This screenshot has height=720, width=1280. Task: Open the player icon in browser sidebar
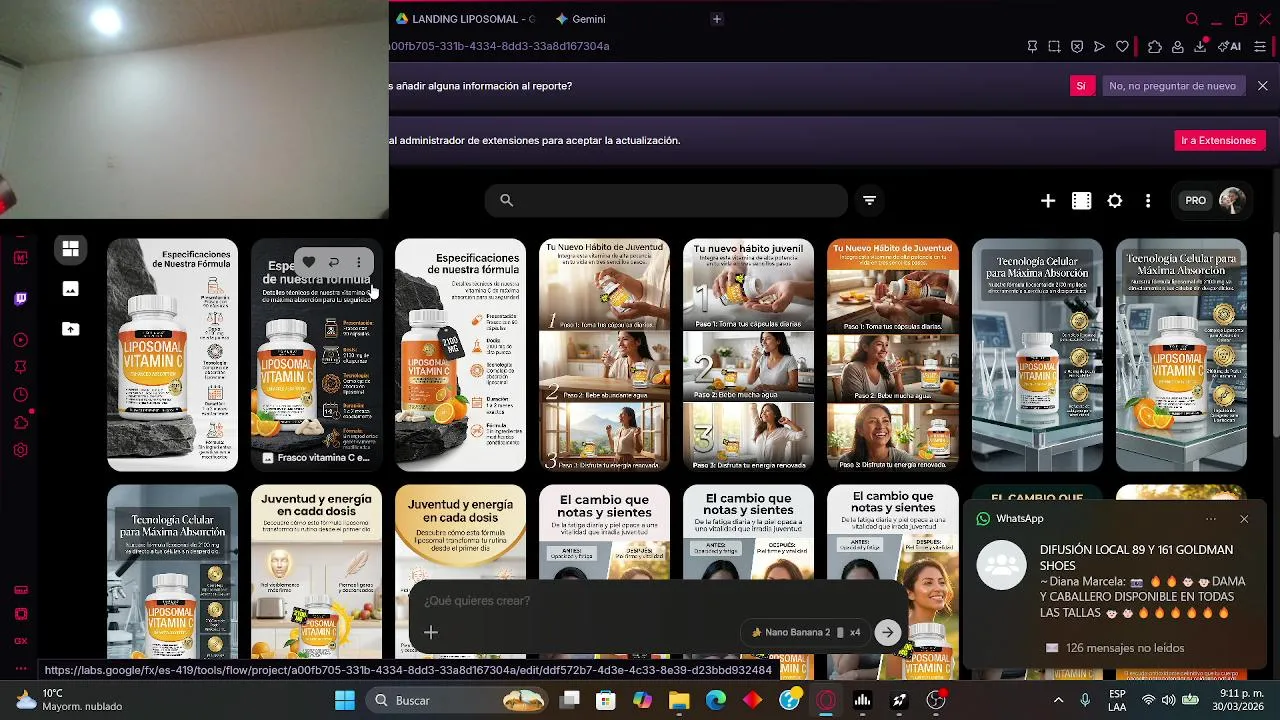(21, 340)
